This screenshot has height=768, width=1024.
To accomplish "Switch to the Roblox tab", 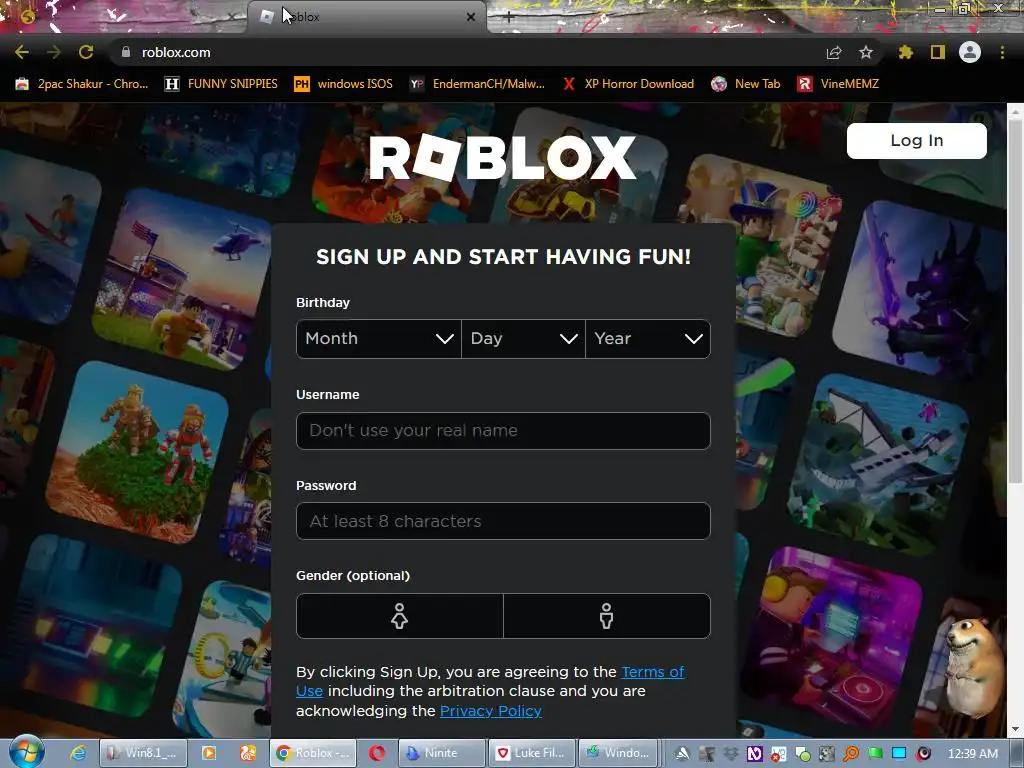I will coord(366,17).
